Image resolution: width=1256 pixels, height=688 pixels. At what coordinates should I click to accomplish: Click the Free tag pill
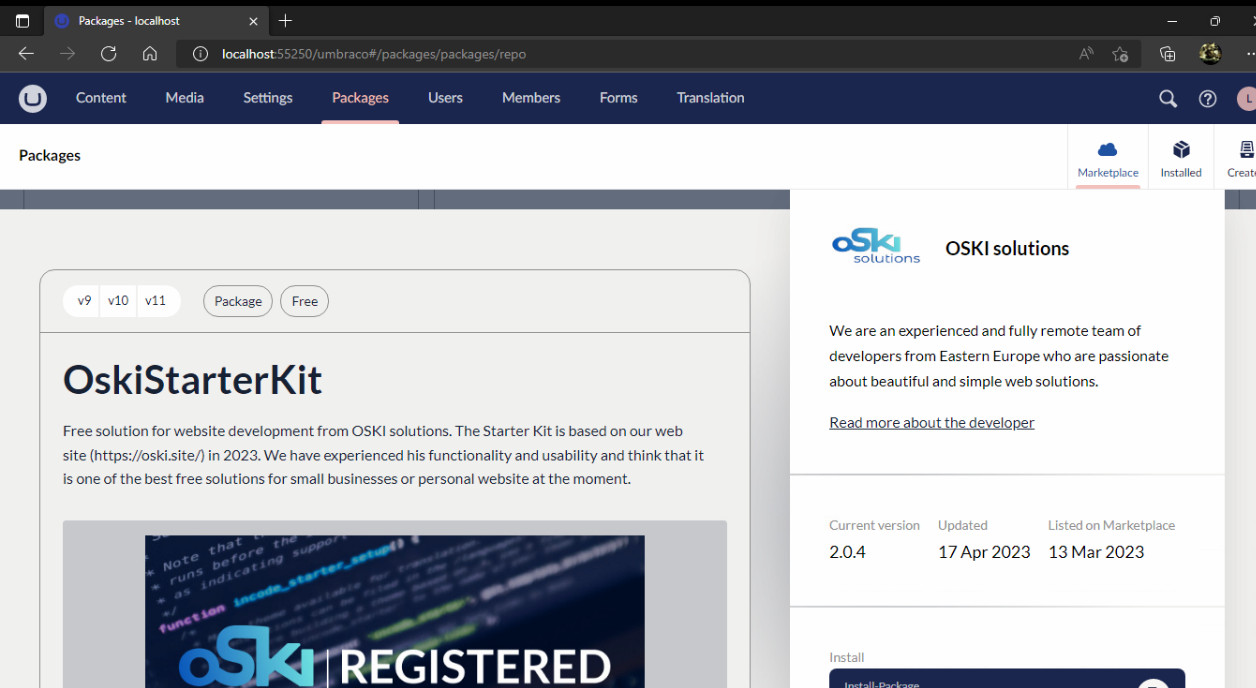305,301
